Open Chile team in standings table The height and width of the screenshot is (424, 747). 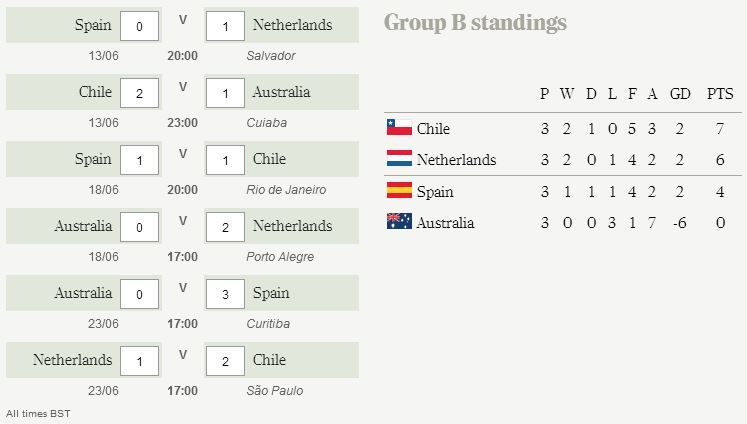click(x=433, y=129)
